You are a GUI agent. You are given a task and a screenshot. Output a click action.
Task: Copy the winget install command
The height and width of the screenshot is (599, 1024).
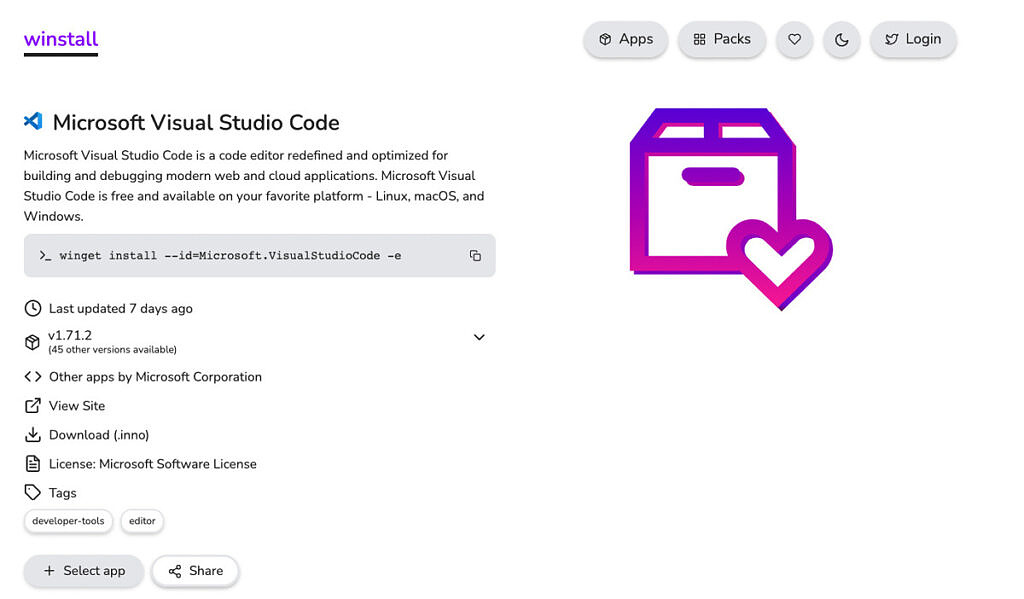(475, 255)
